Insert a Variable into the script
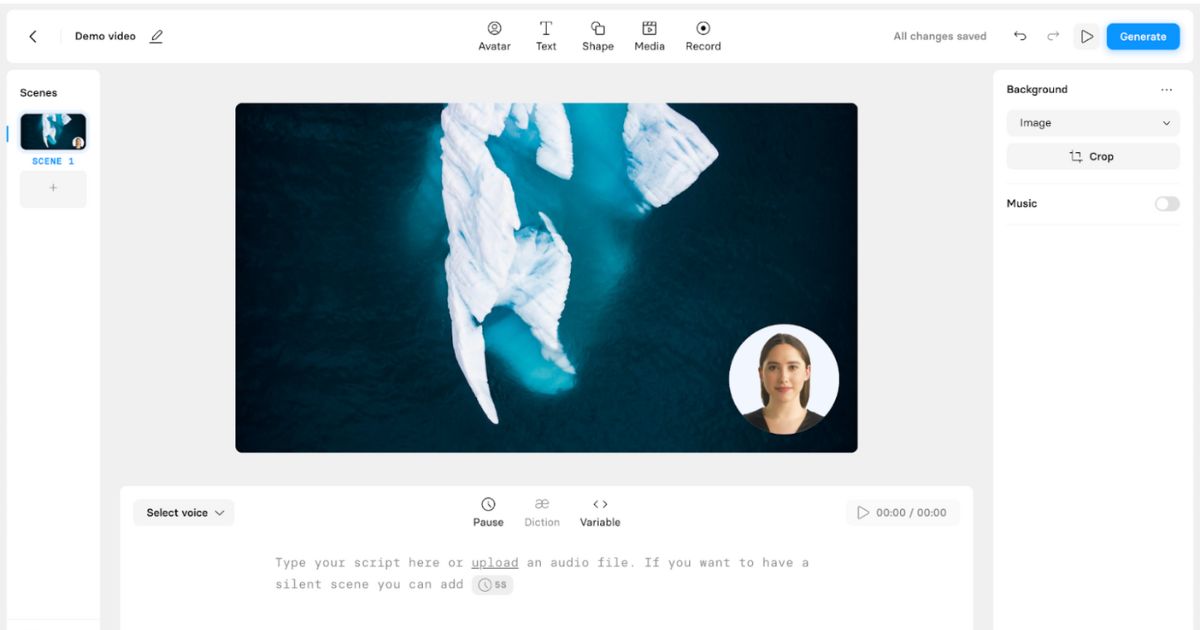Image resolution: width=1200 pixels, height=630 pixels. [x=599, y=511]
